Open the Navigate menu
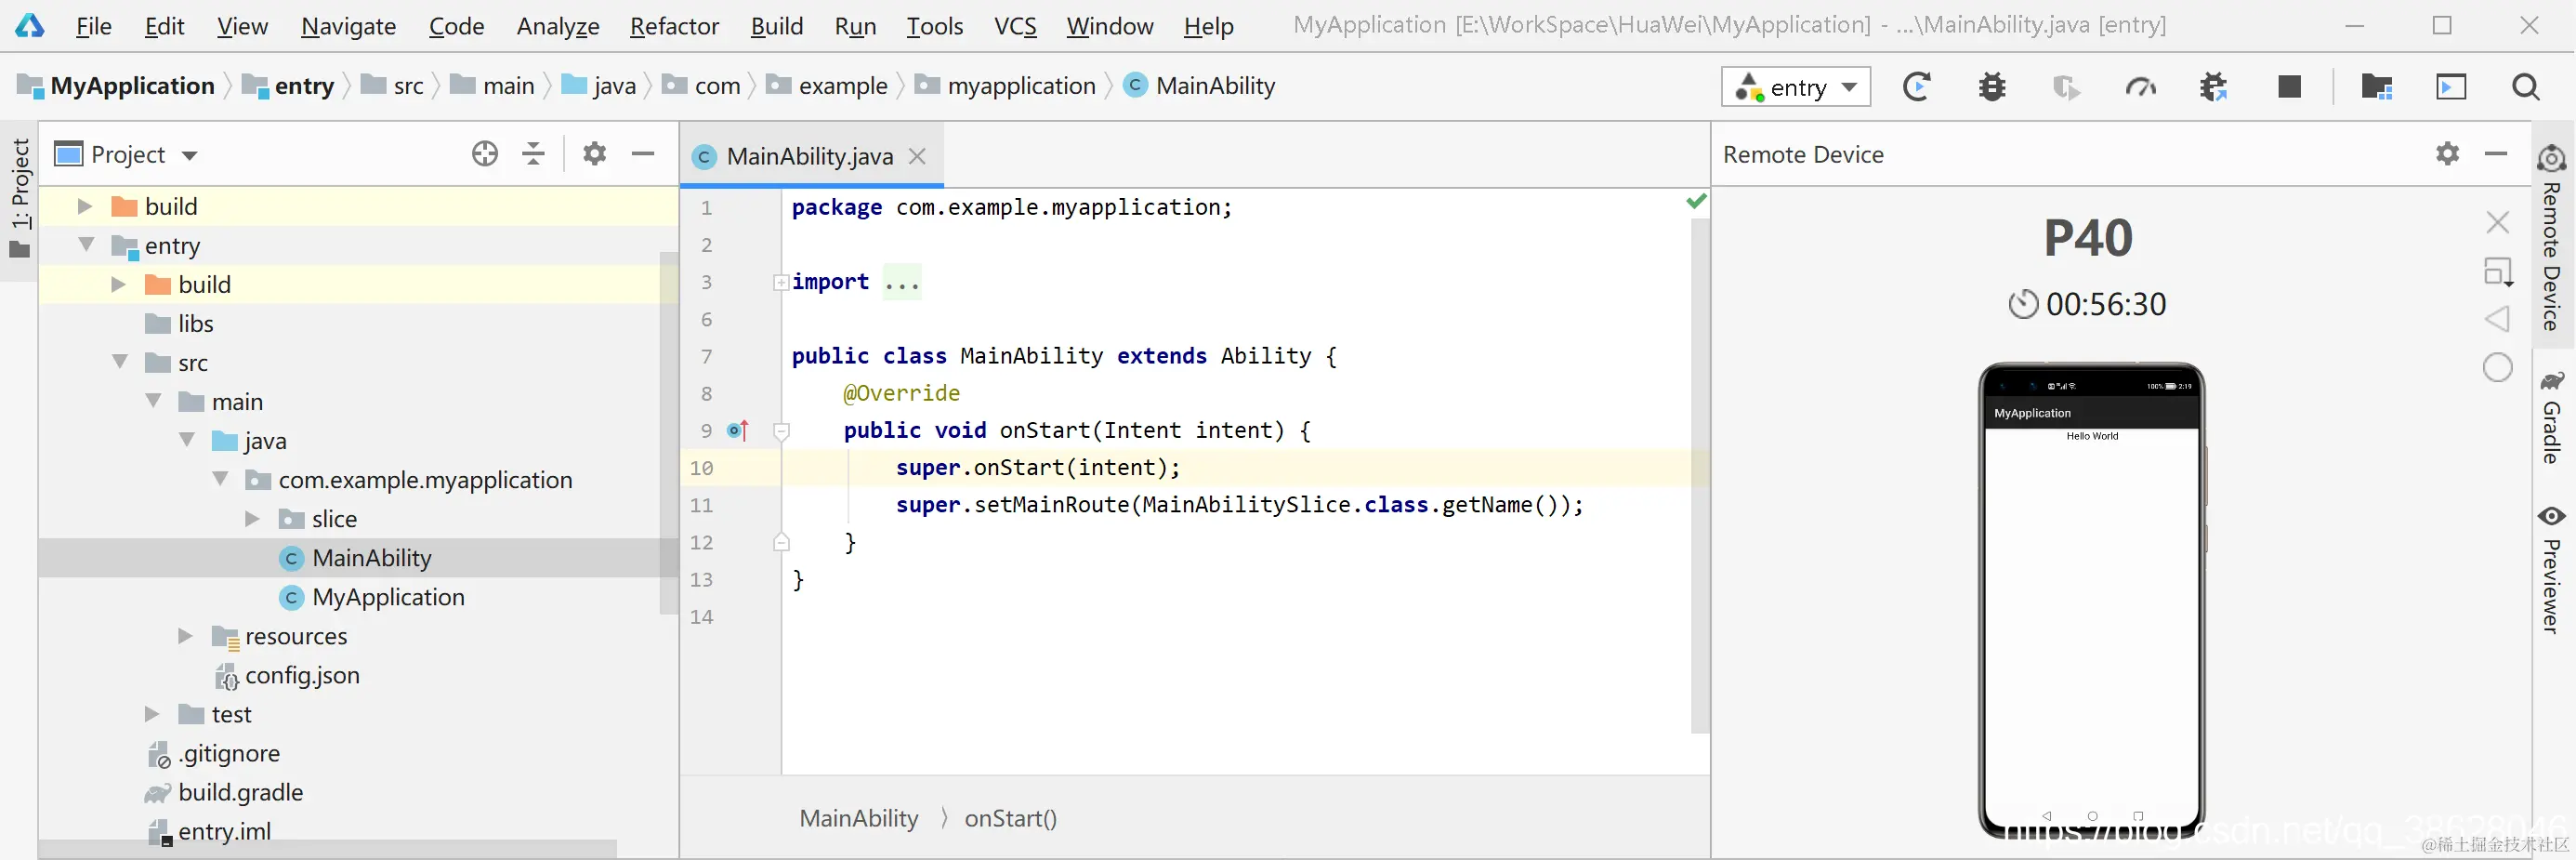 coord(348,26)
